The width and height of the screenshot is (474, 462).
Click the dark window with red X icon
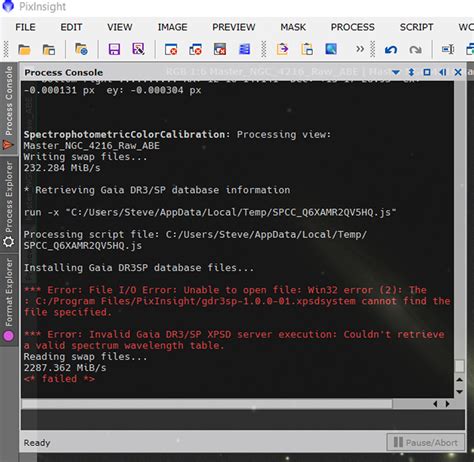[220, 49]
